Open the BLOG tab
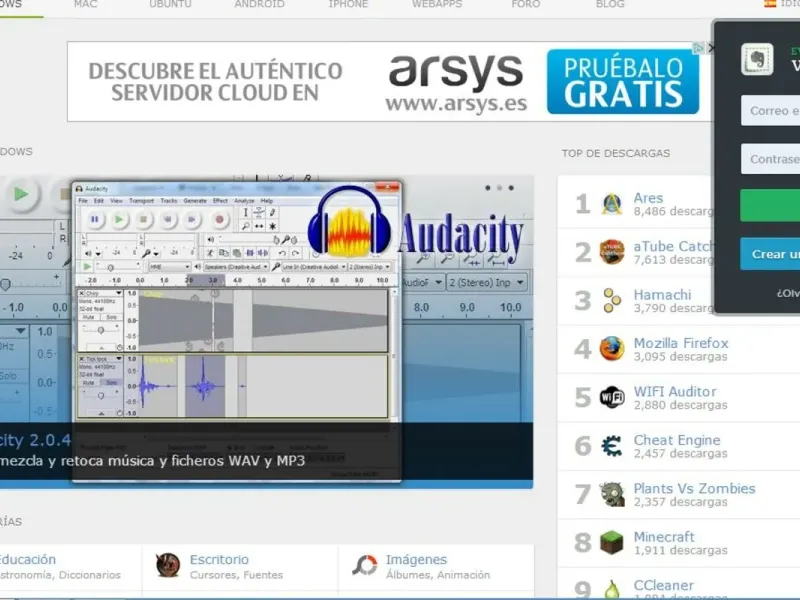The width and height of the screenshot is (800, 600). (x=610, y=4)
